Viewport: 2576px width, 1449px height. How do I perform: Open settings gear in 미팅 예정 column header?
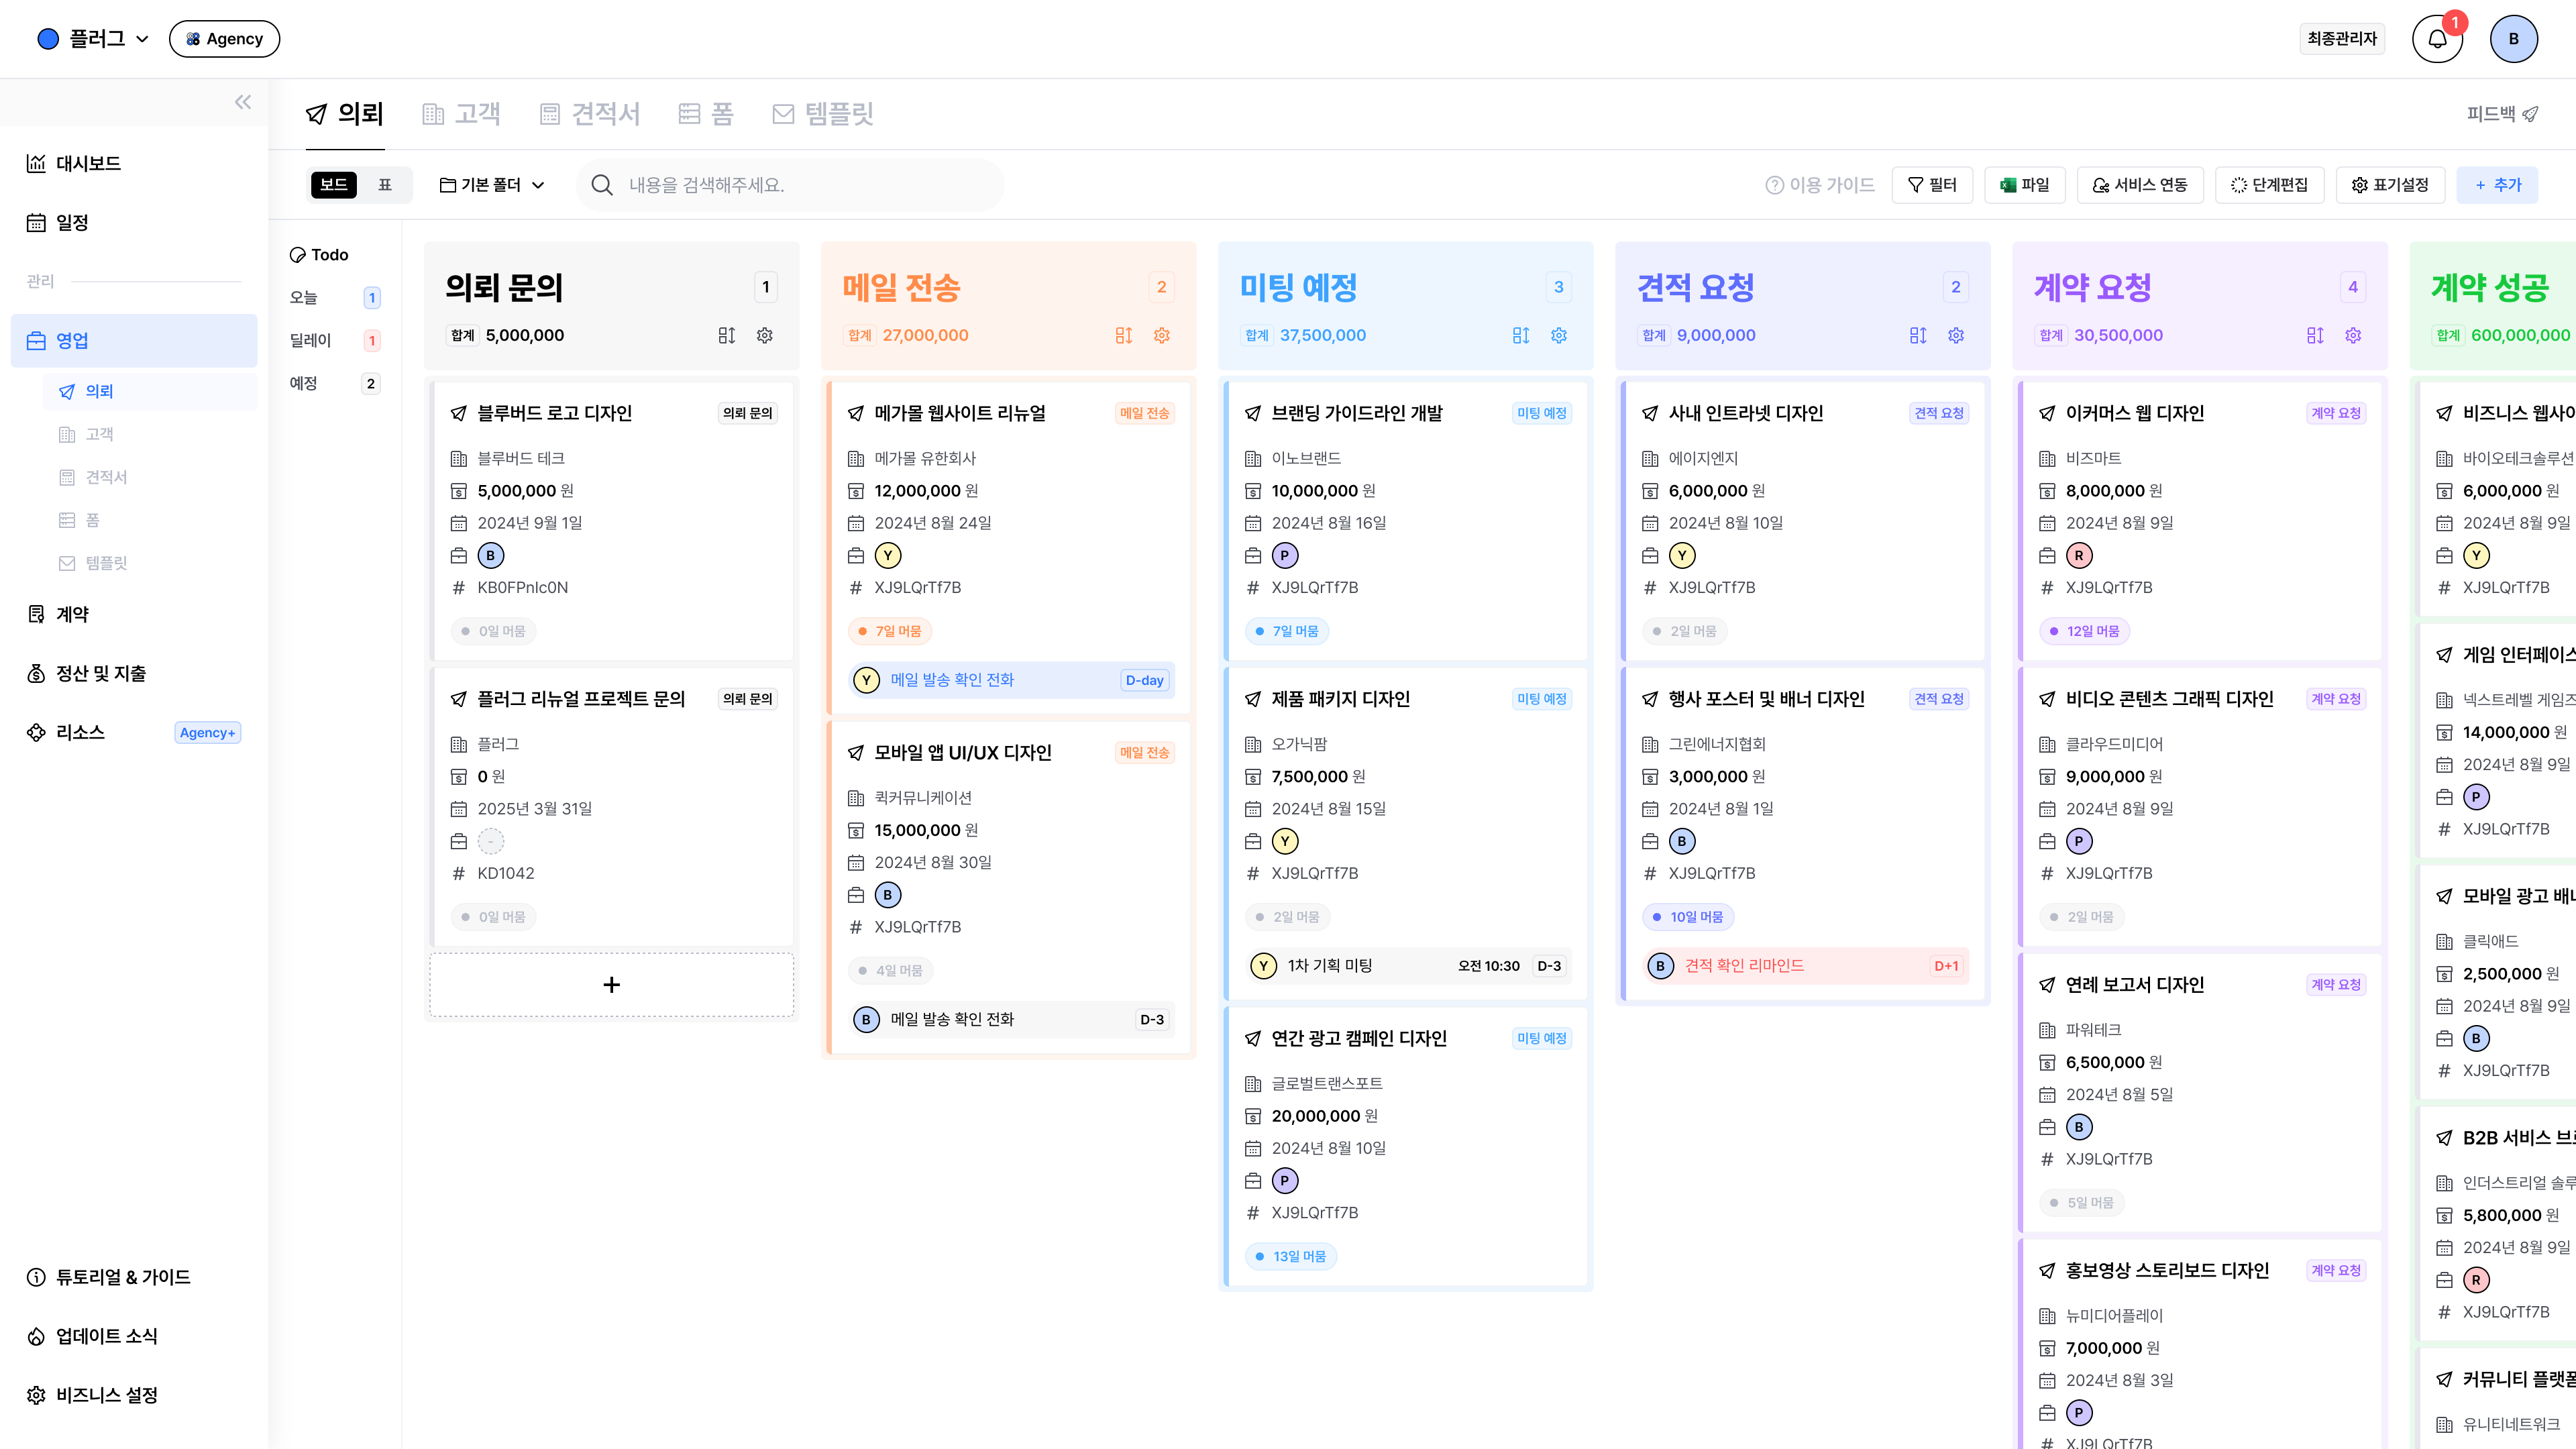[1559, 336]
